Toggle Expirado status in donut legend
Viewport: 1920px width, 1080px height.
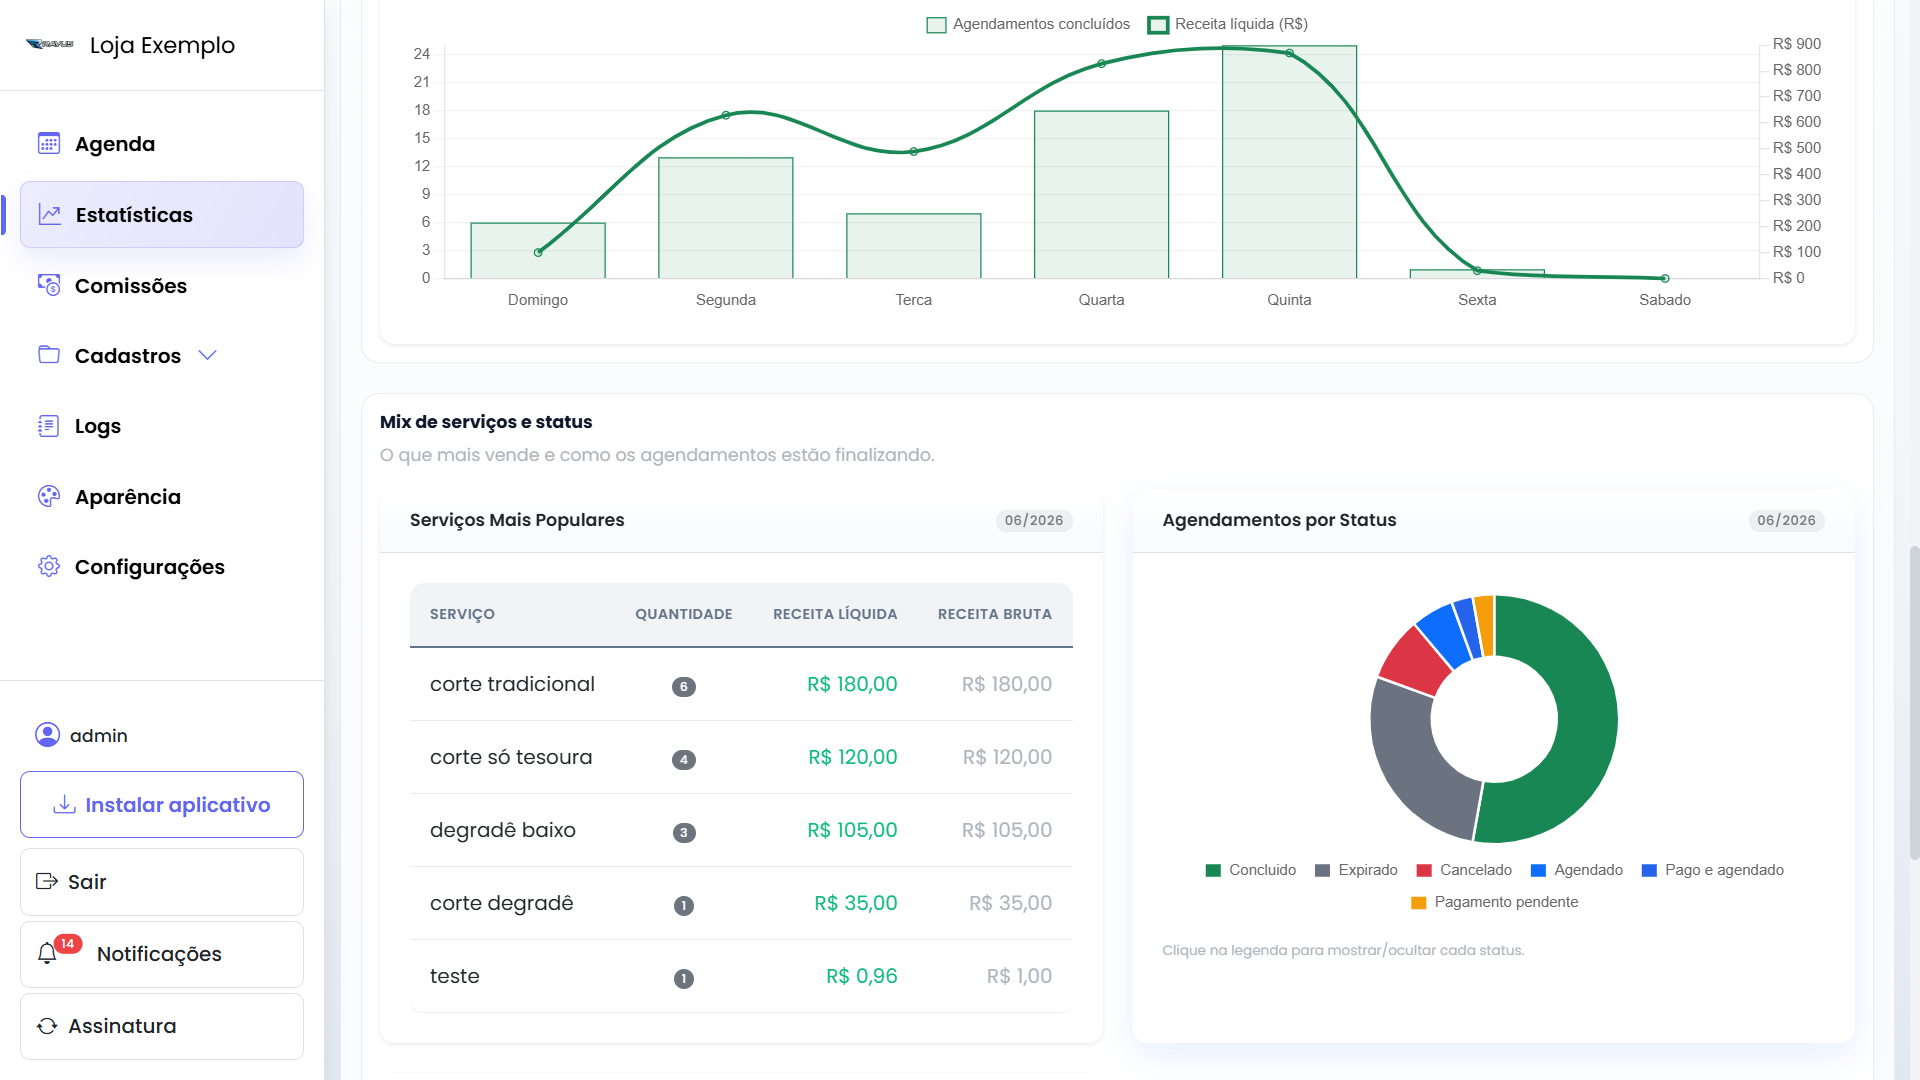[x=1356, y=870]
